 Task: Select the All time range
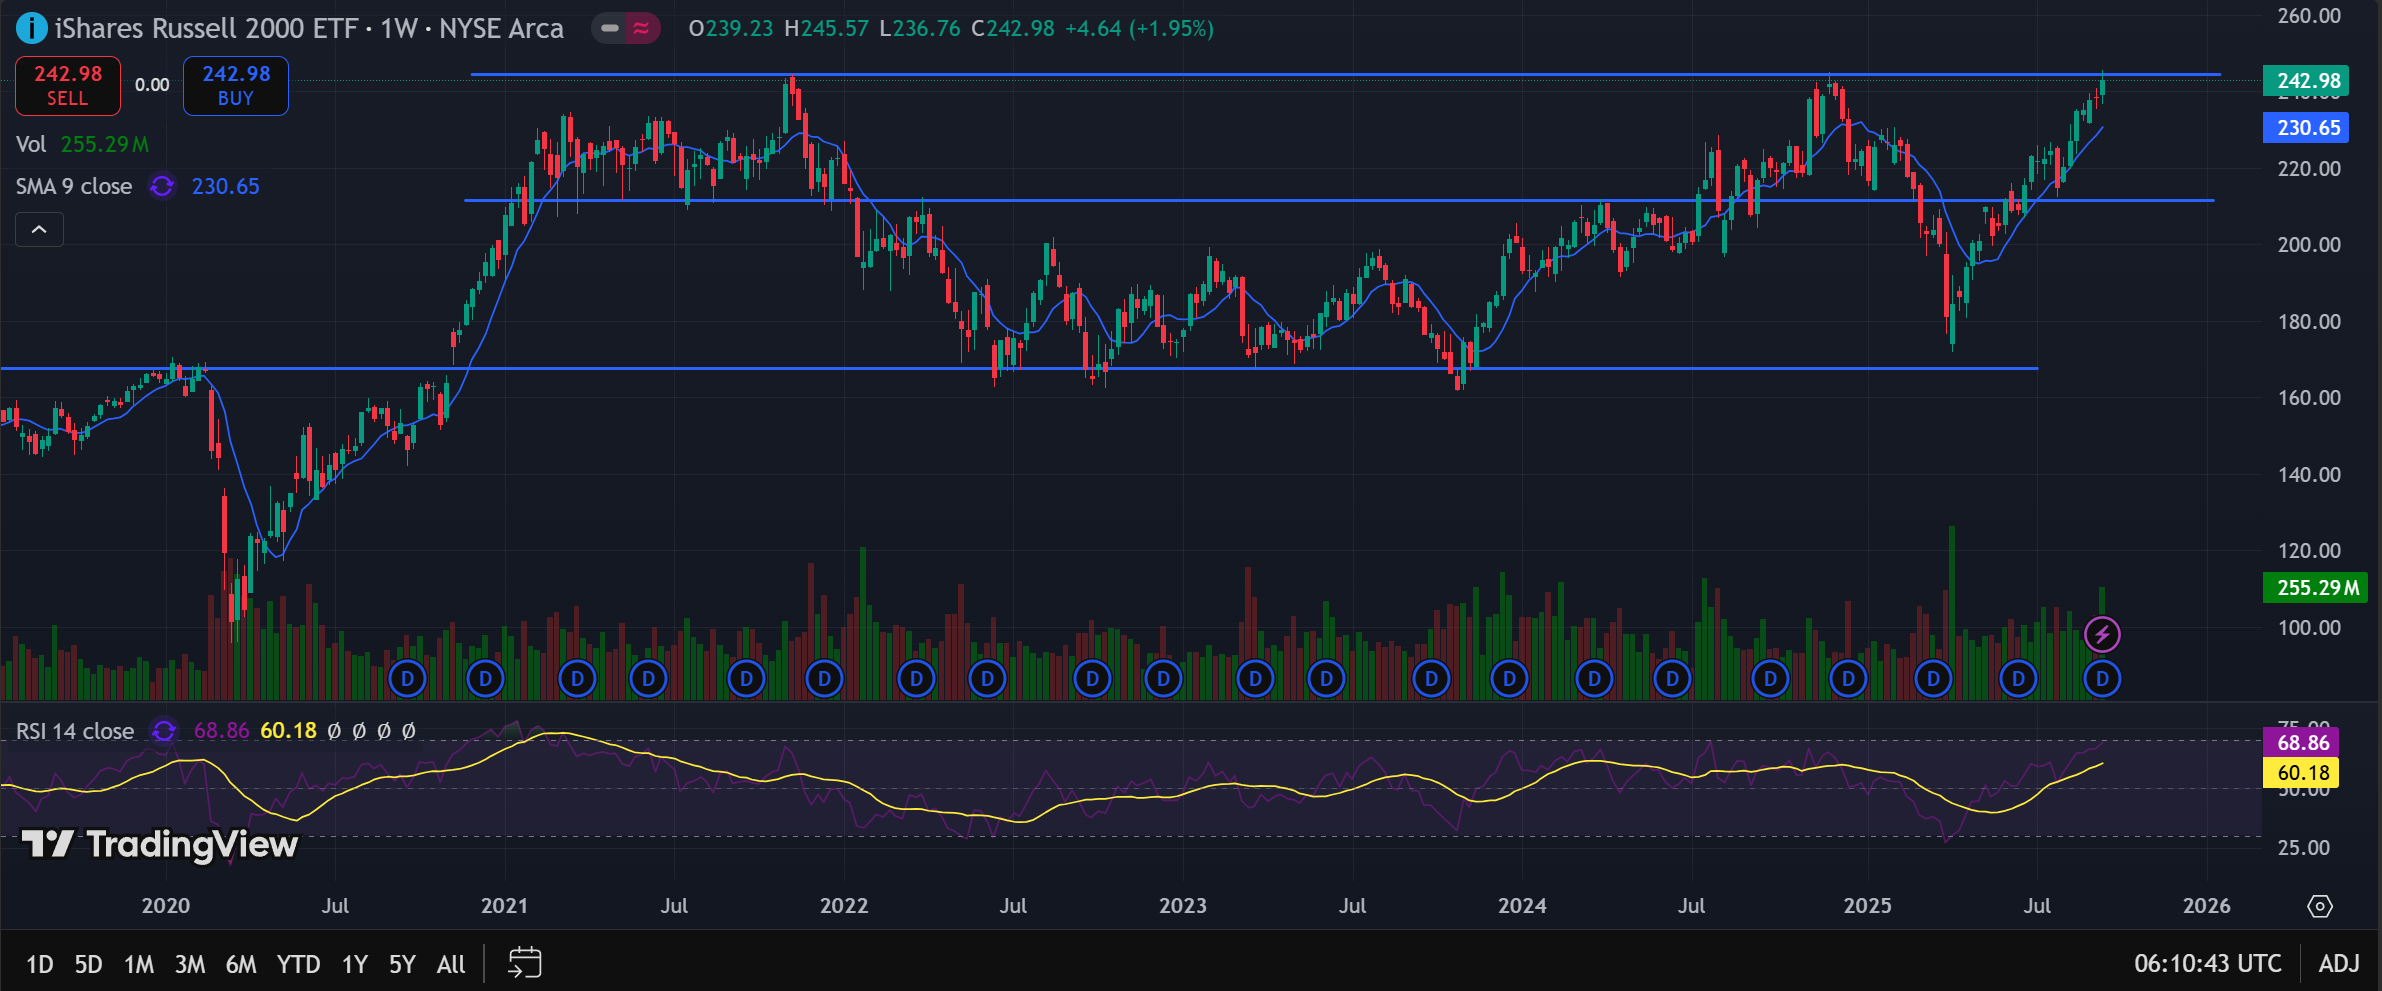point(451,964)
